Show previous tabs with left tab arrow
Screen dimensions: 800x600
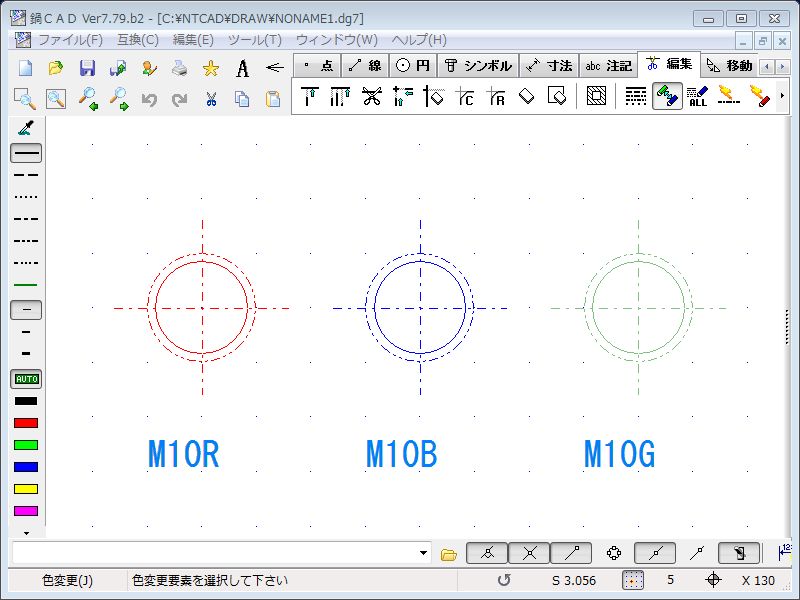click(767, 66)
